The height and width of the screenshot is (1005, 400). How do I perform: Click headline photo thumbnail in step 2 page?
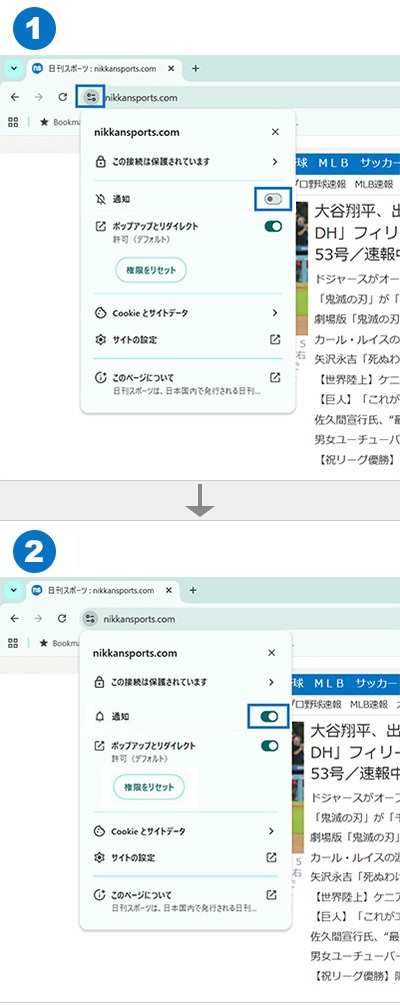pos(298,787)
